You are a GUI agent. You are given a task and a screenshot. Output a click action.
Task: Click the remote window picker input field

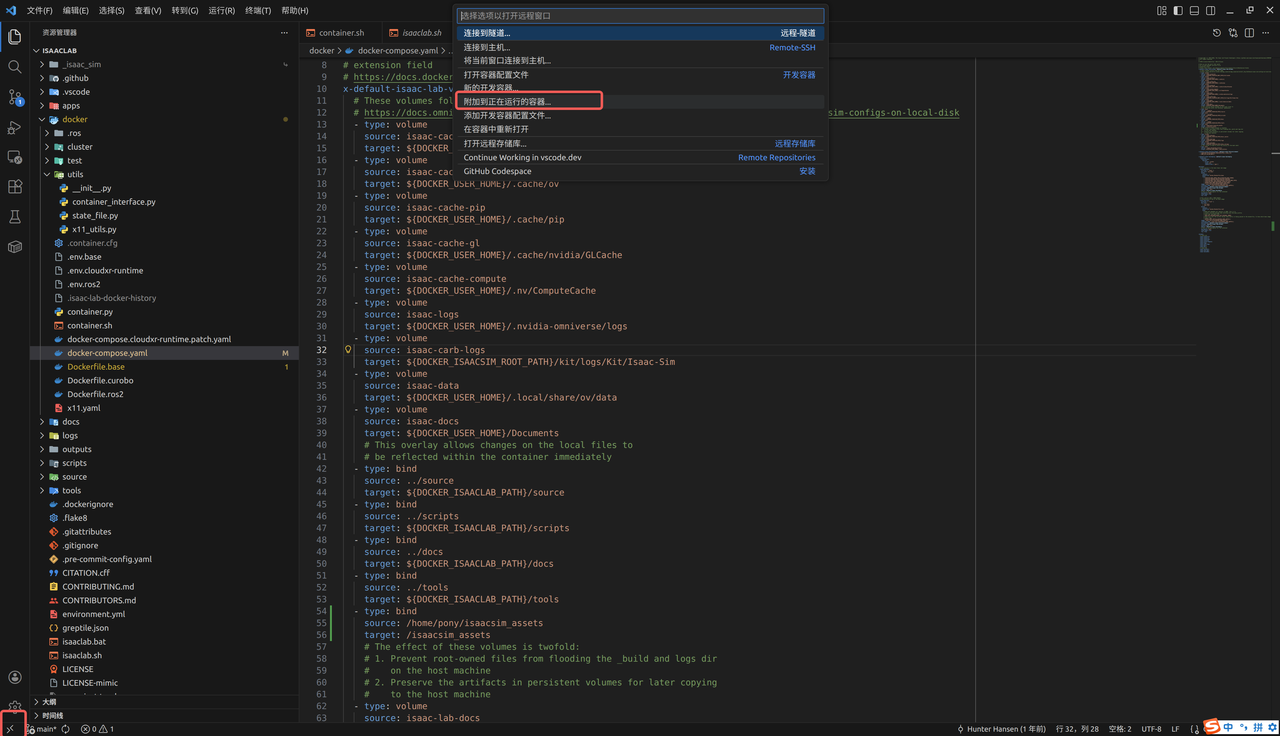[x=640, y=16]
